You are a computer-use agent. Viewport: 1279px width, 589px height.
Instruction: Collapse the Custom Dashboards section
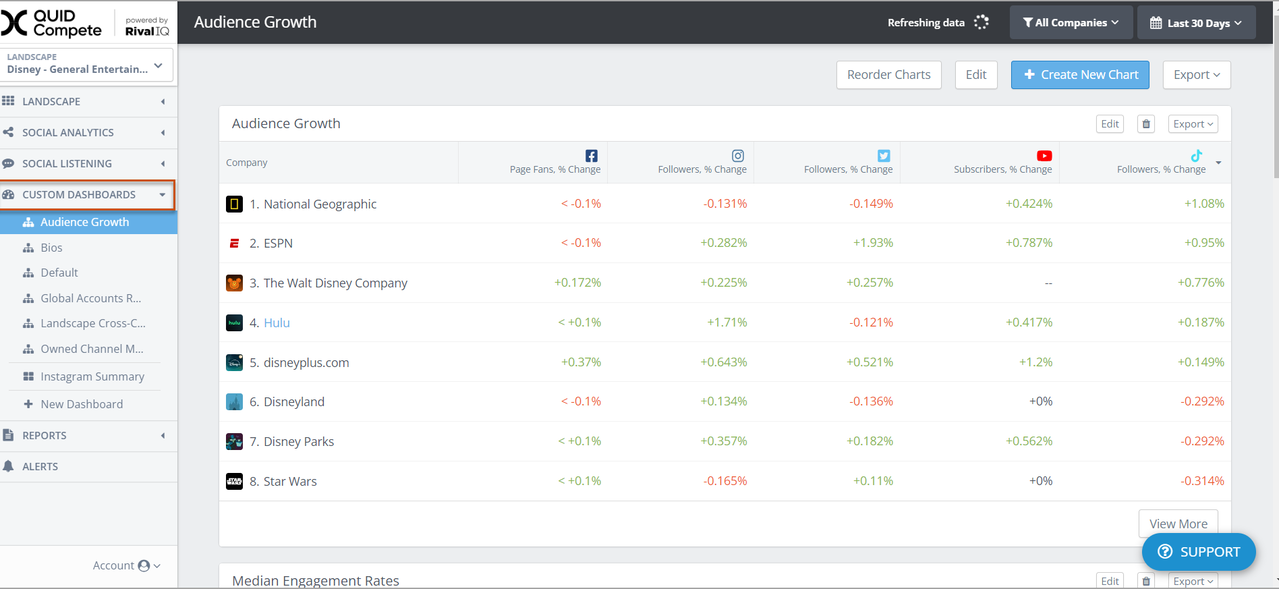[88, 195]
